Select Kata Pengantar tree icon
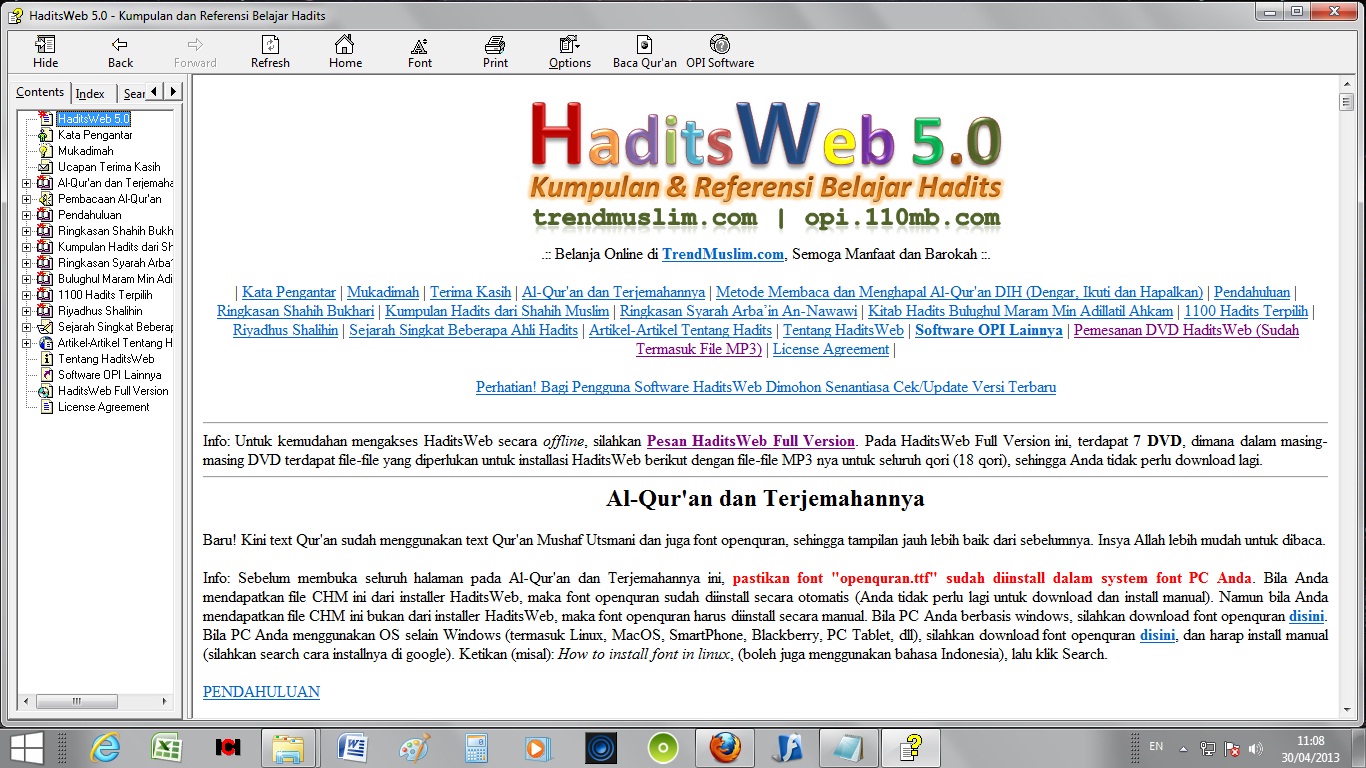The image size is (1366, 768). pos(45,135)
